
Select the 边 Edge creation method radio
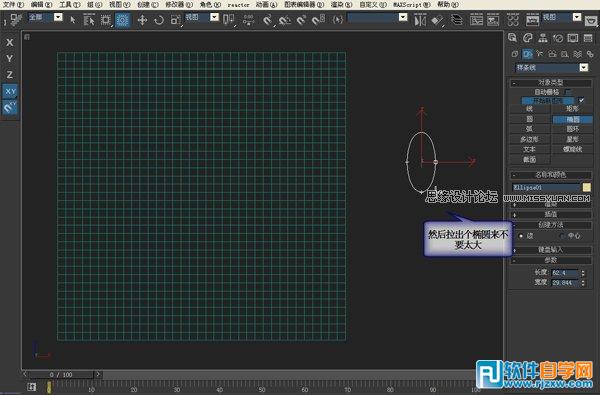point(520,236)
